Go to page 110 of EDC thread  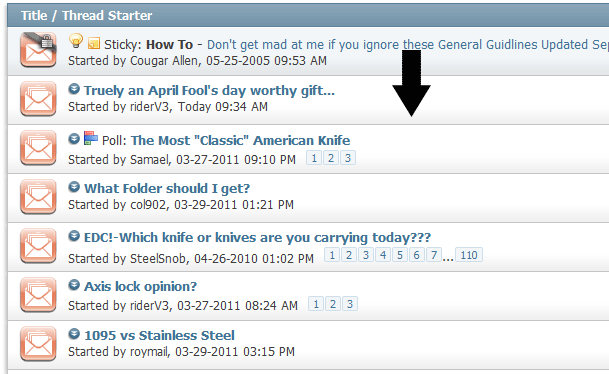pos(469,255)
